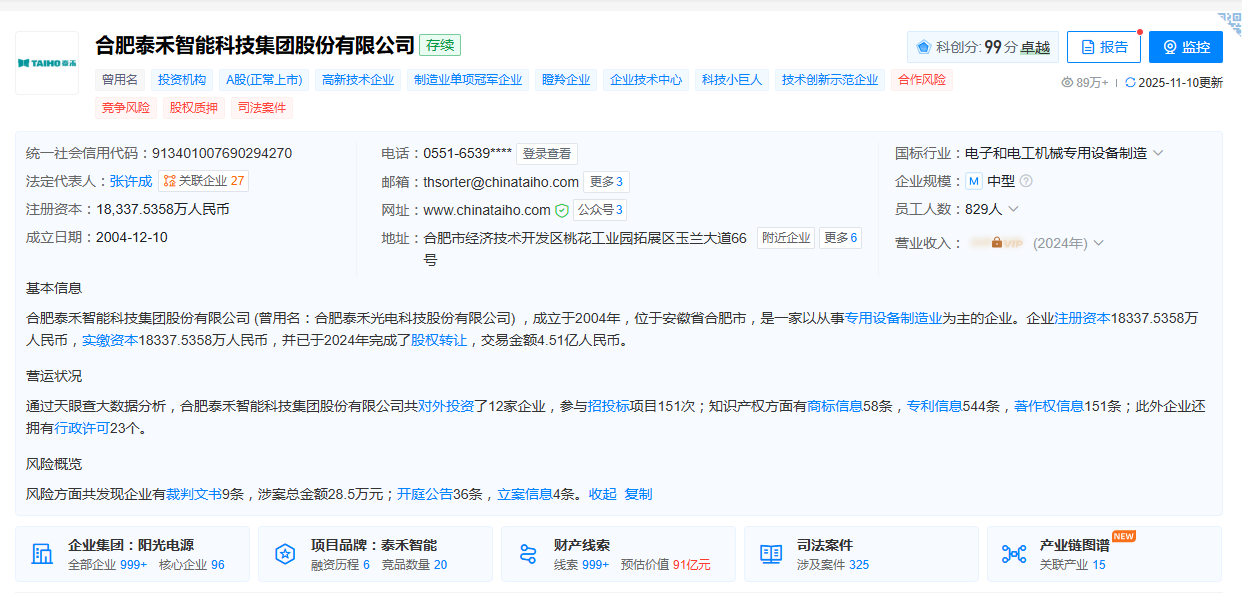This screenshot has height=595, width=1242.
Task: Click the TAIHO company logo thumbnail
Action: pyautogui.click(x=47, y=63)
